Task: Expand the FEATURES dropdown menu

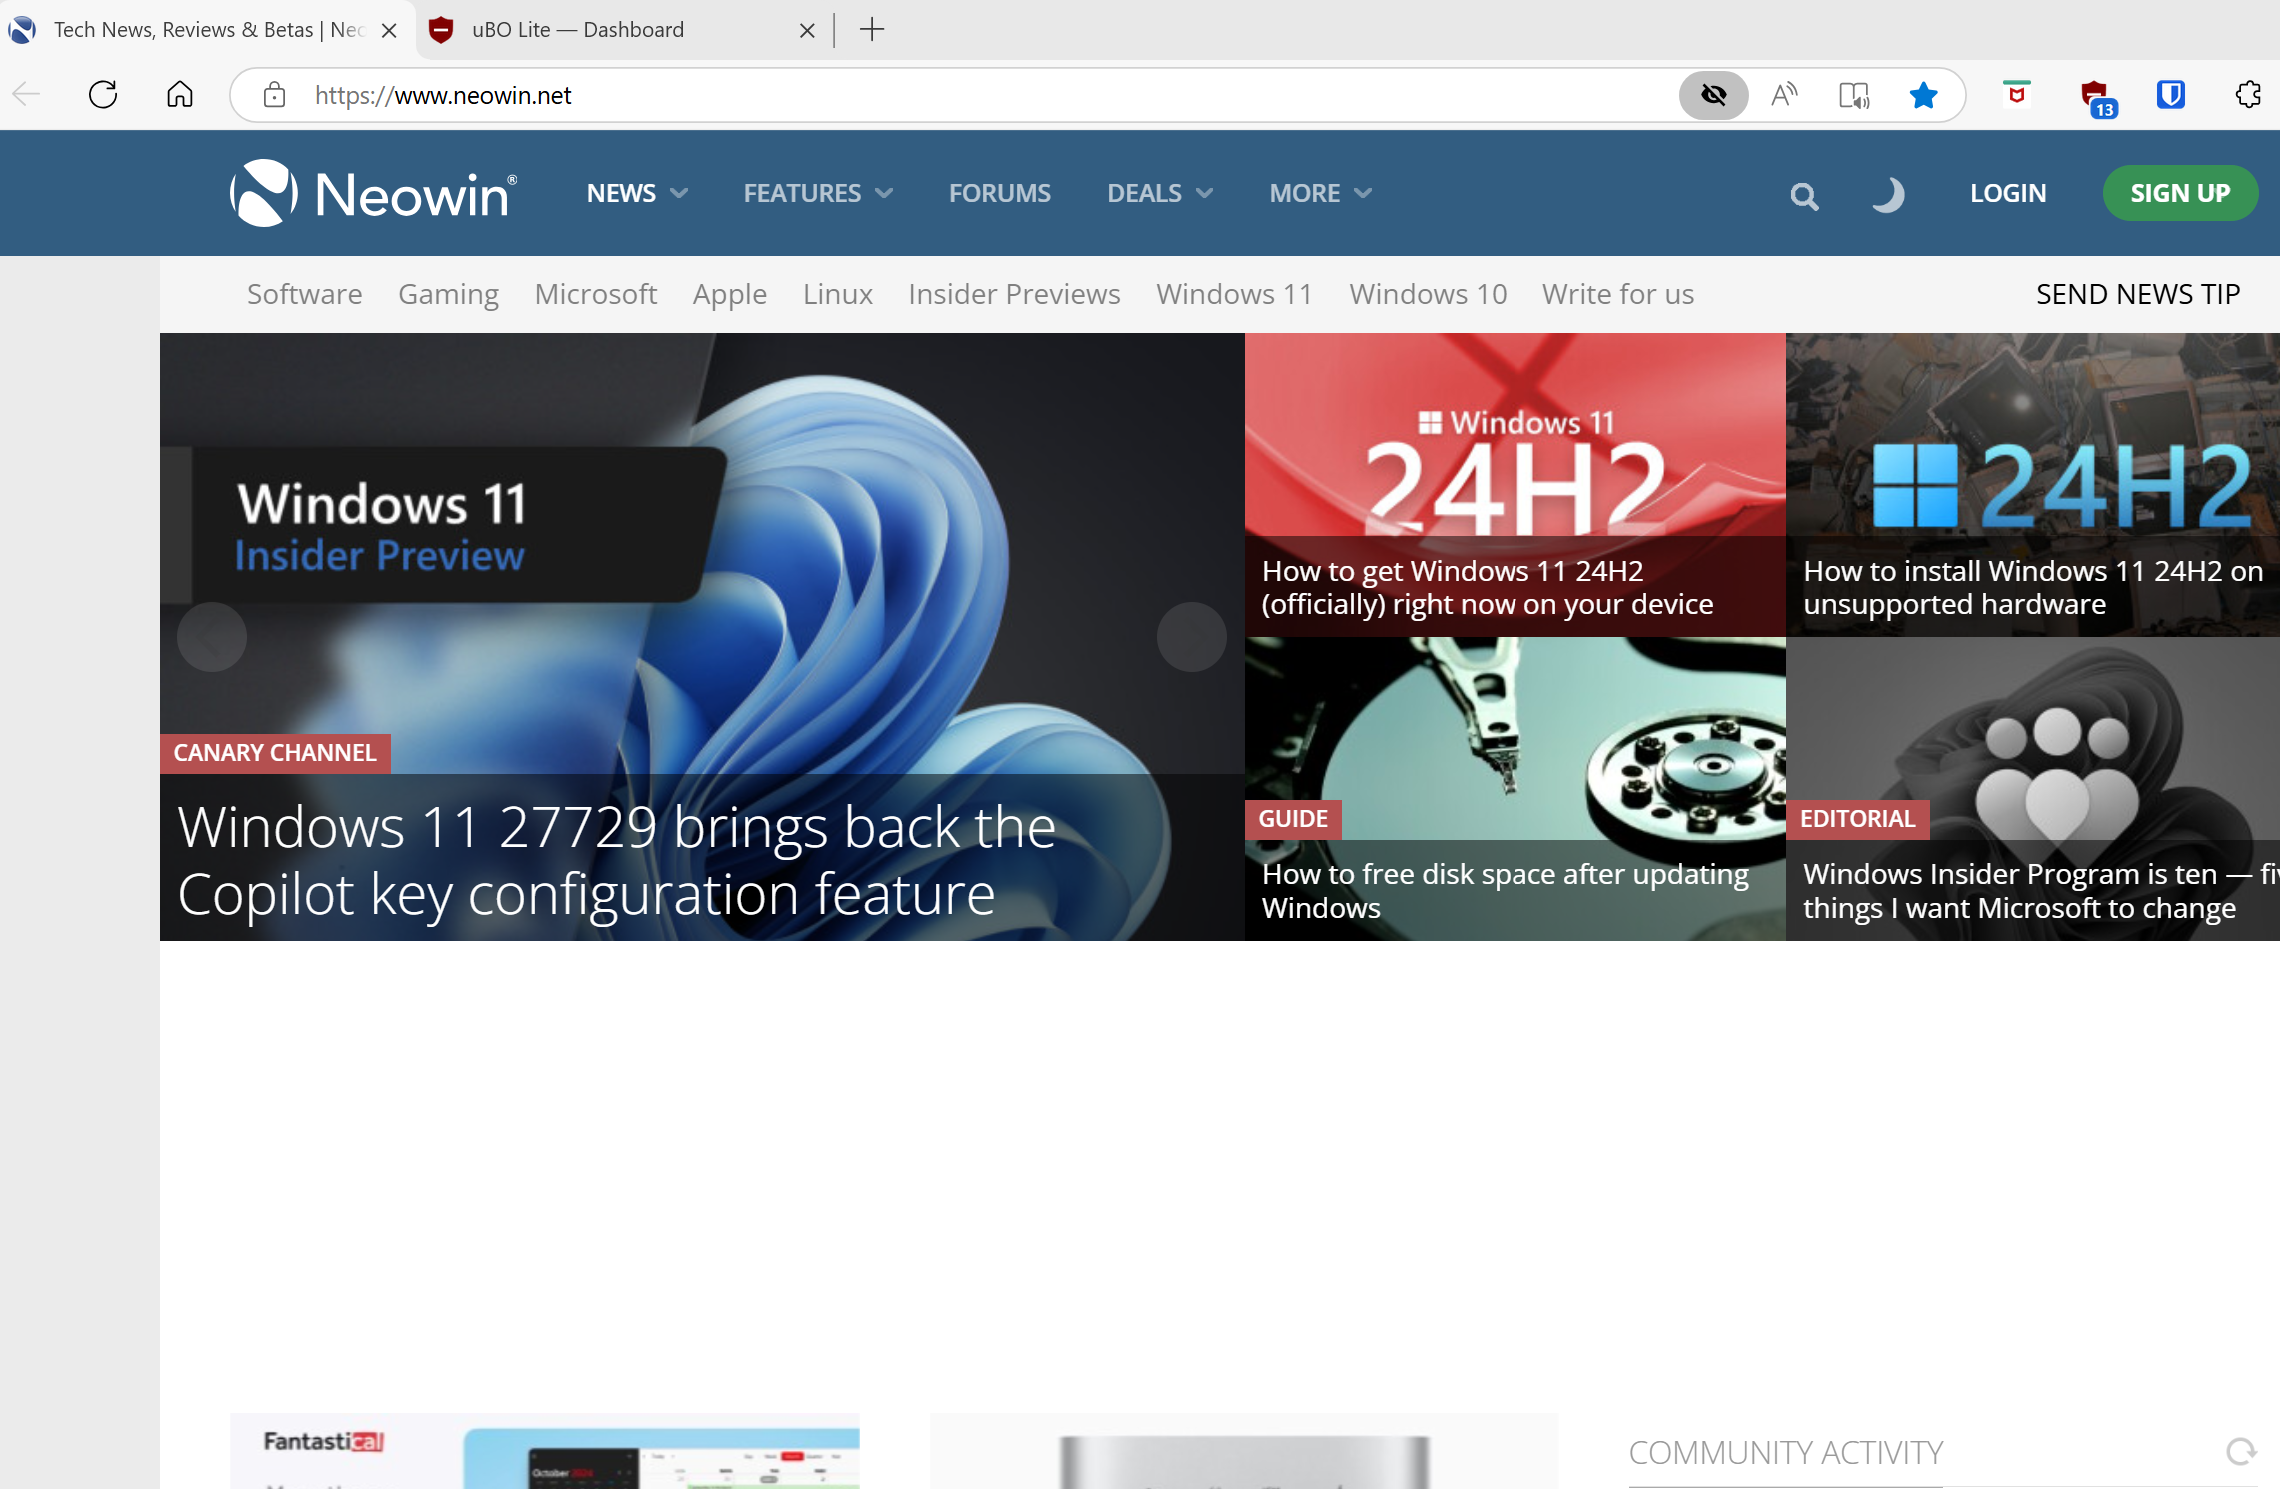Action: [817, 193]
